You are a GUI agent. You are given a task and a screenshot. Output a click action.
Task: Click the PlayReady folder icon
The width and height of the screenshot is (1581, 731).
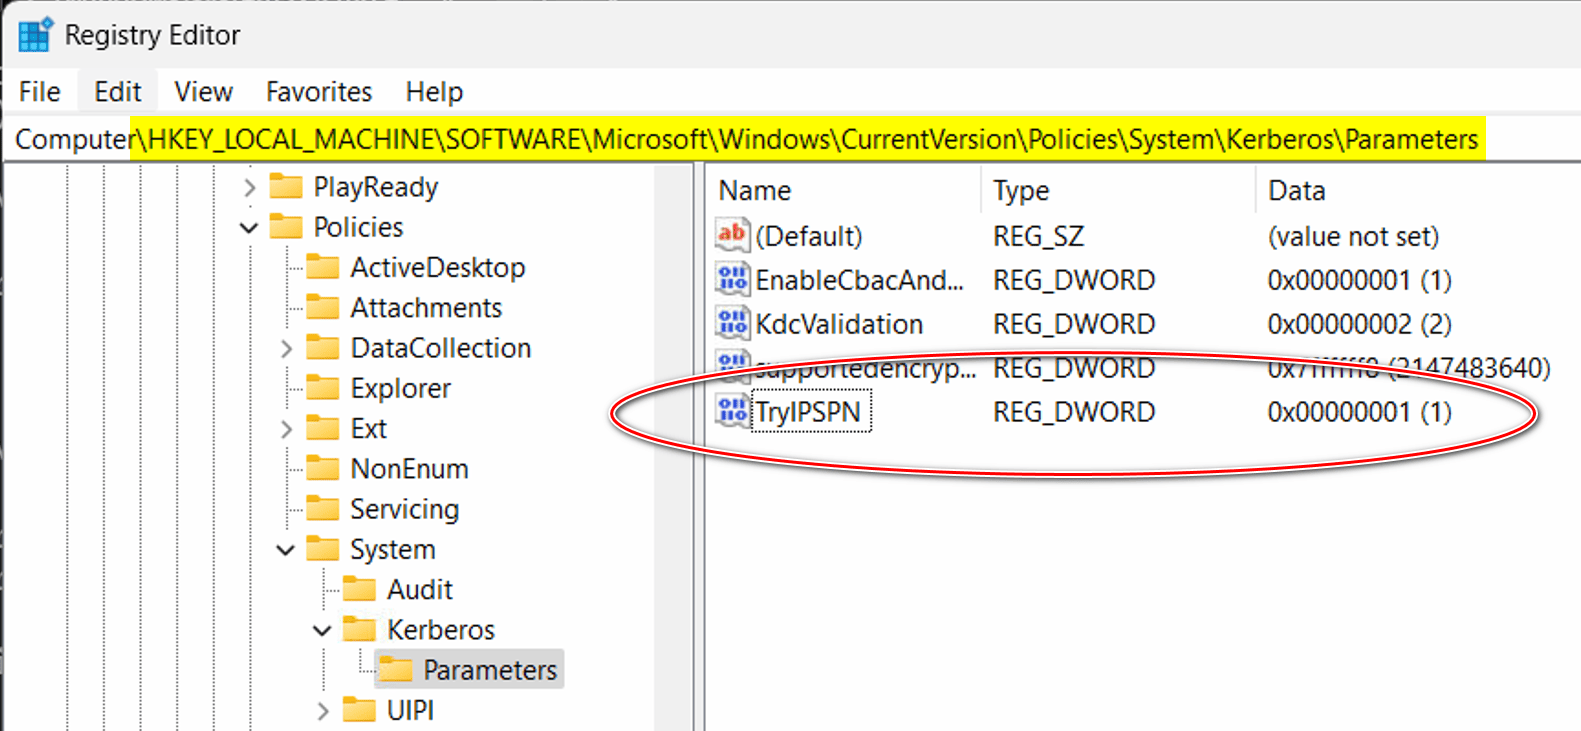[286, 187]
